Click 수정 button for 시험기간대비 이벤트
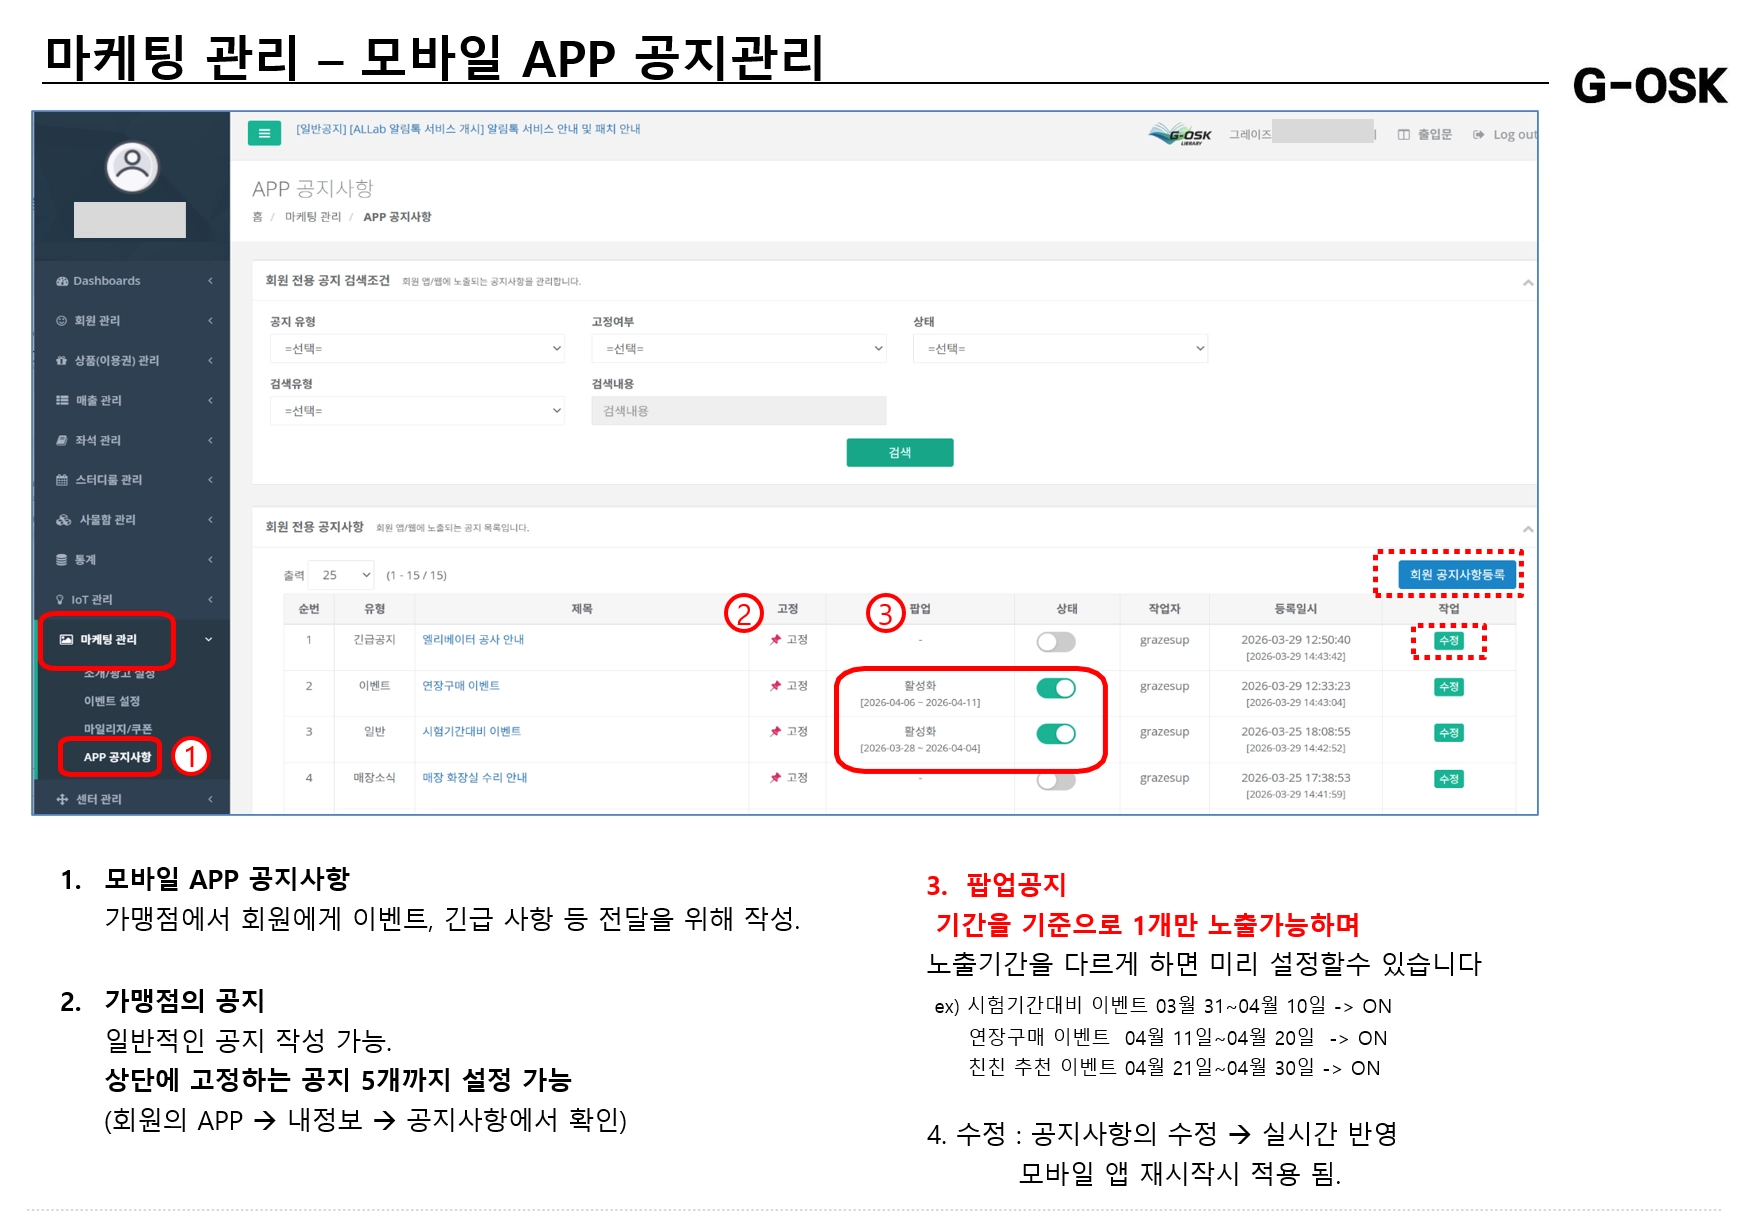 tap(1449, 733)
